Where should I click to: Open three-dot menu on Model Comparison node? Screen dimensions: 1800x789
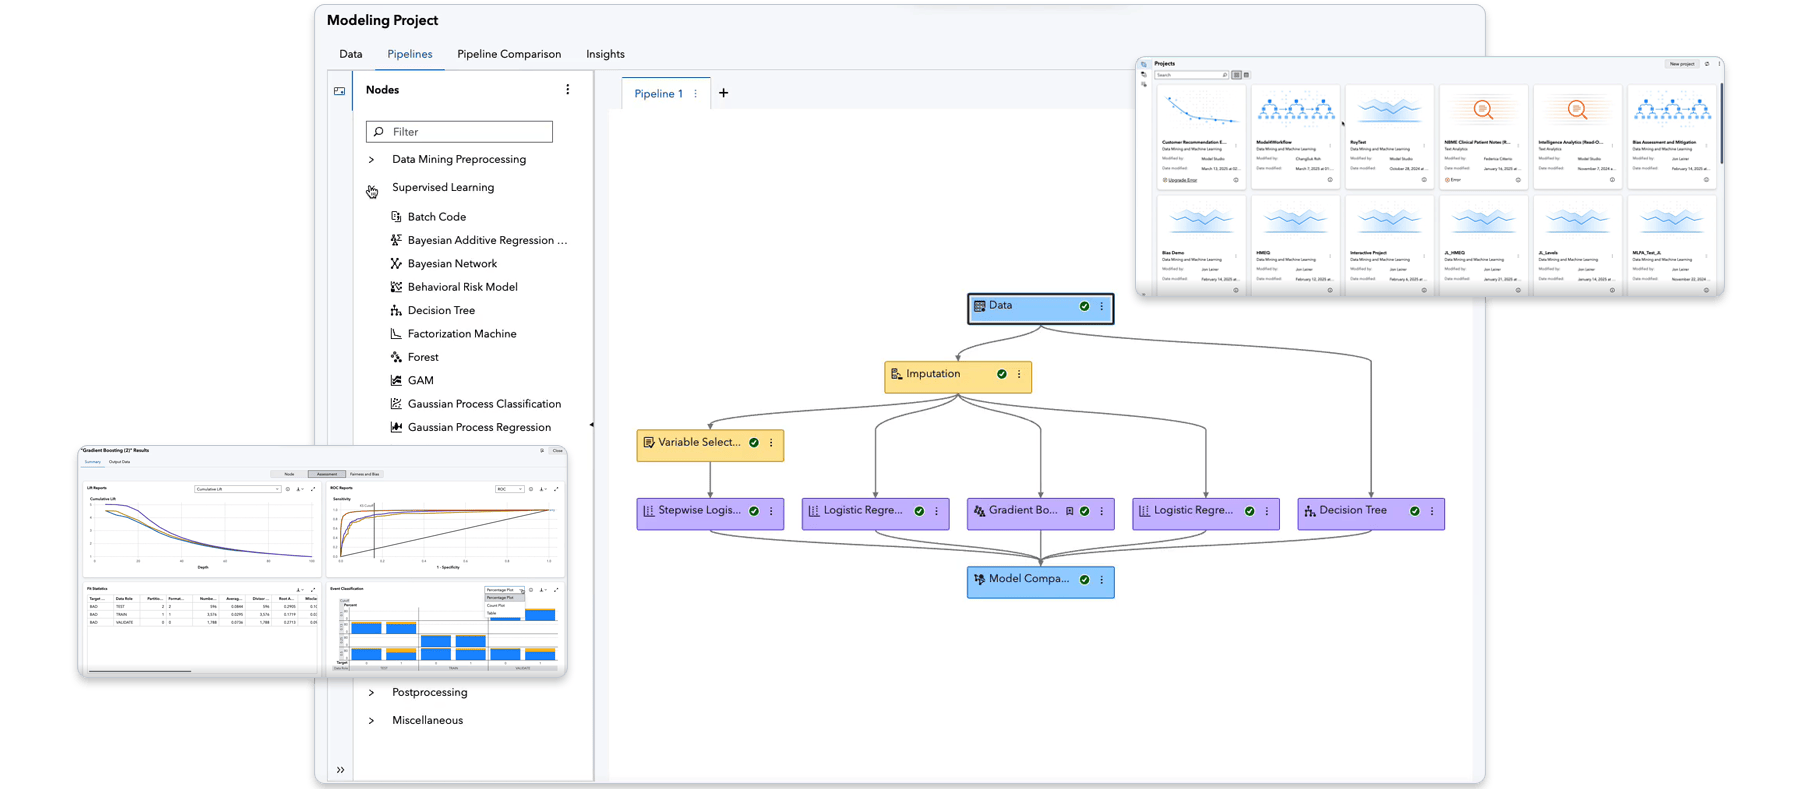[x=1102, y=580]
